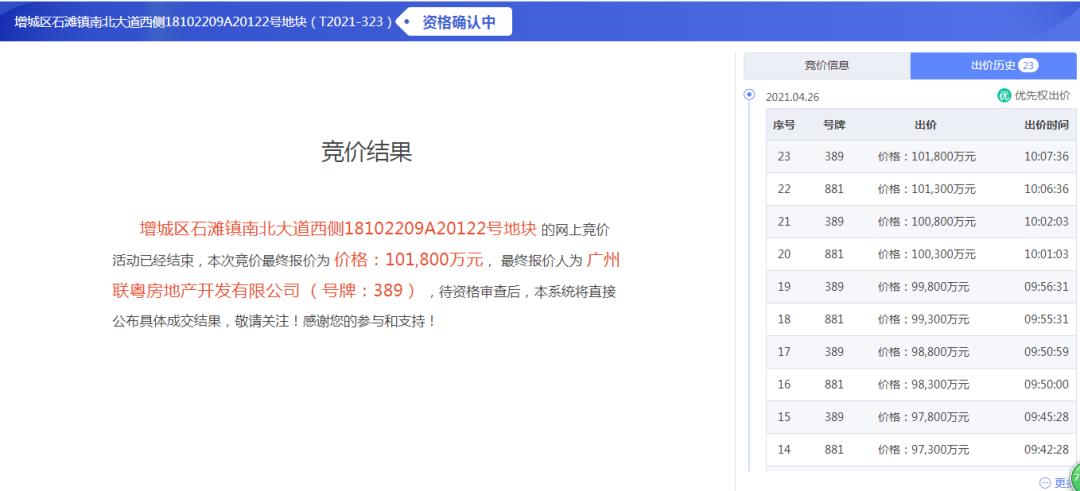Click bid time 10:02:03
This screenshot has width=1080, height=491.
1046,222
